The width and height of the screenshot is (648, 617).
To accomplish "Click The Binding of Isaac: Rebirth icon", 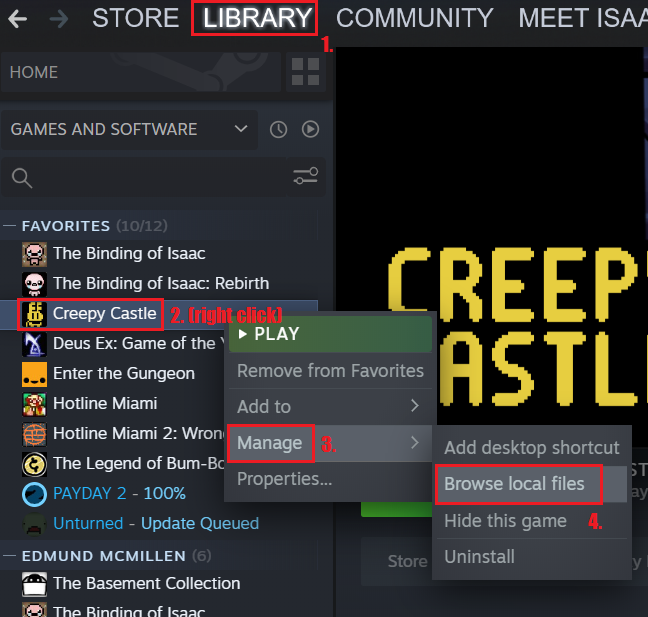I will pyautogui.click(x=34, y=284).
